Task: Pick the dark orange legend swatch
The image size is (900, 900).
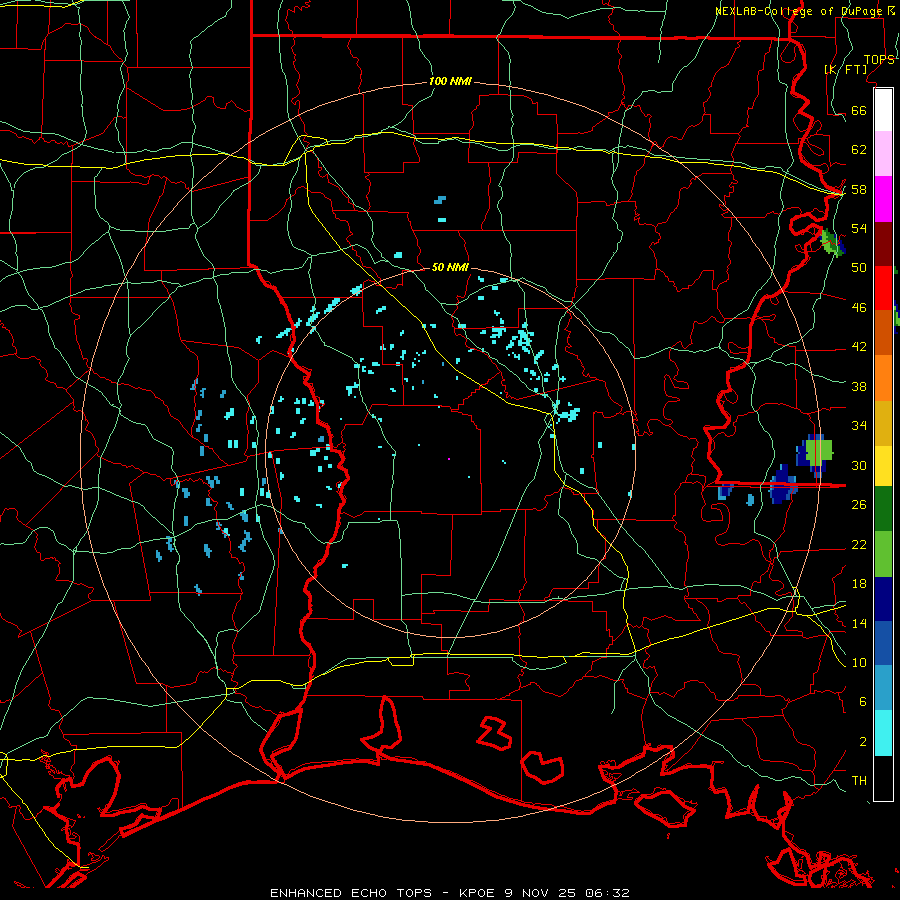Action: coord(883,333)
